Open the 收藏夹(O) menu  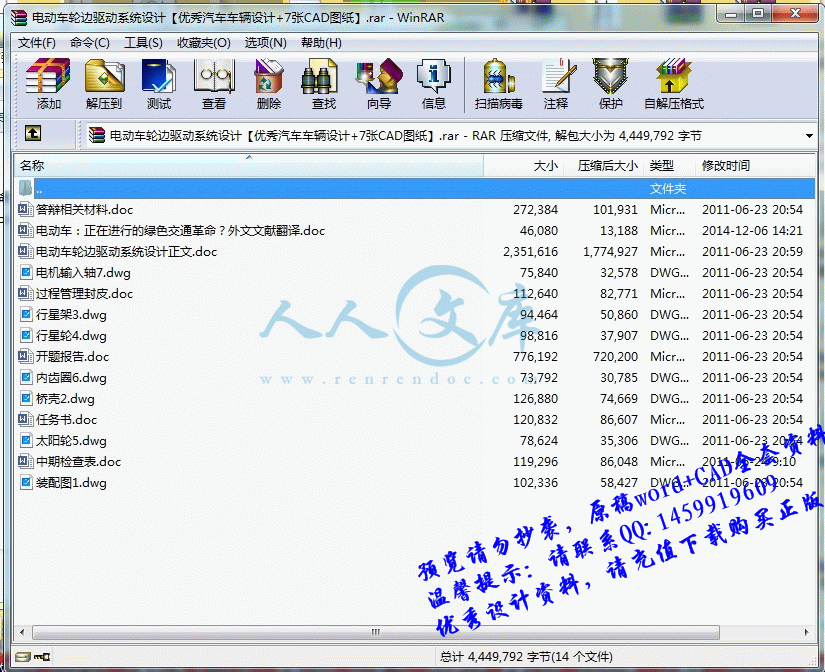tap(204, 43)
